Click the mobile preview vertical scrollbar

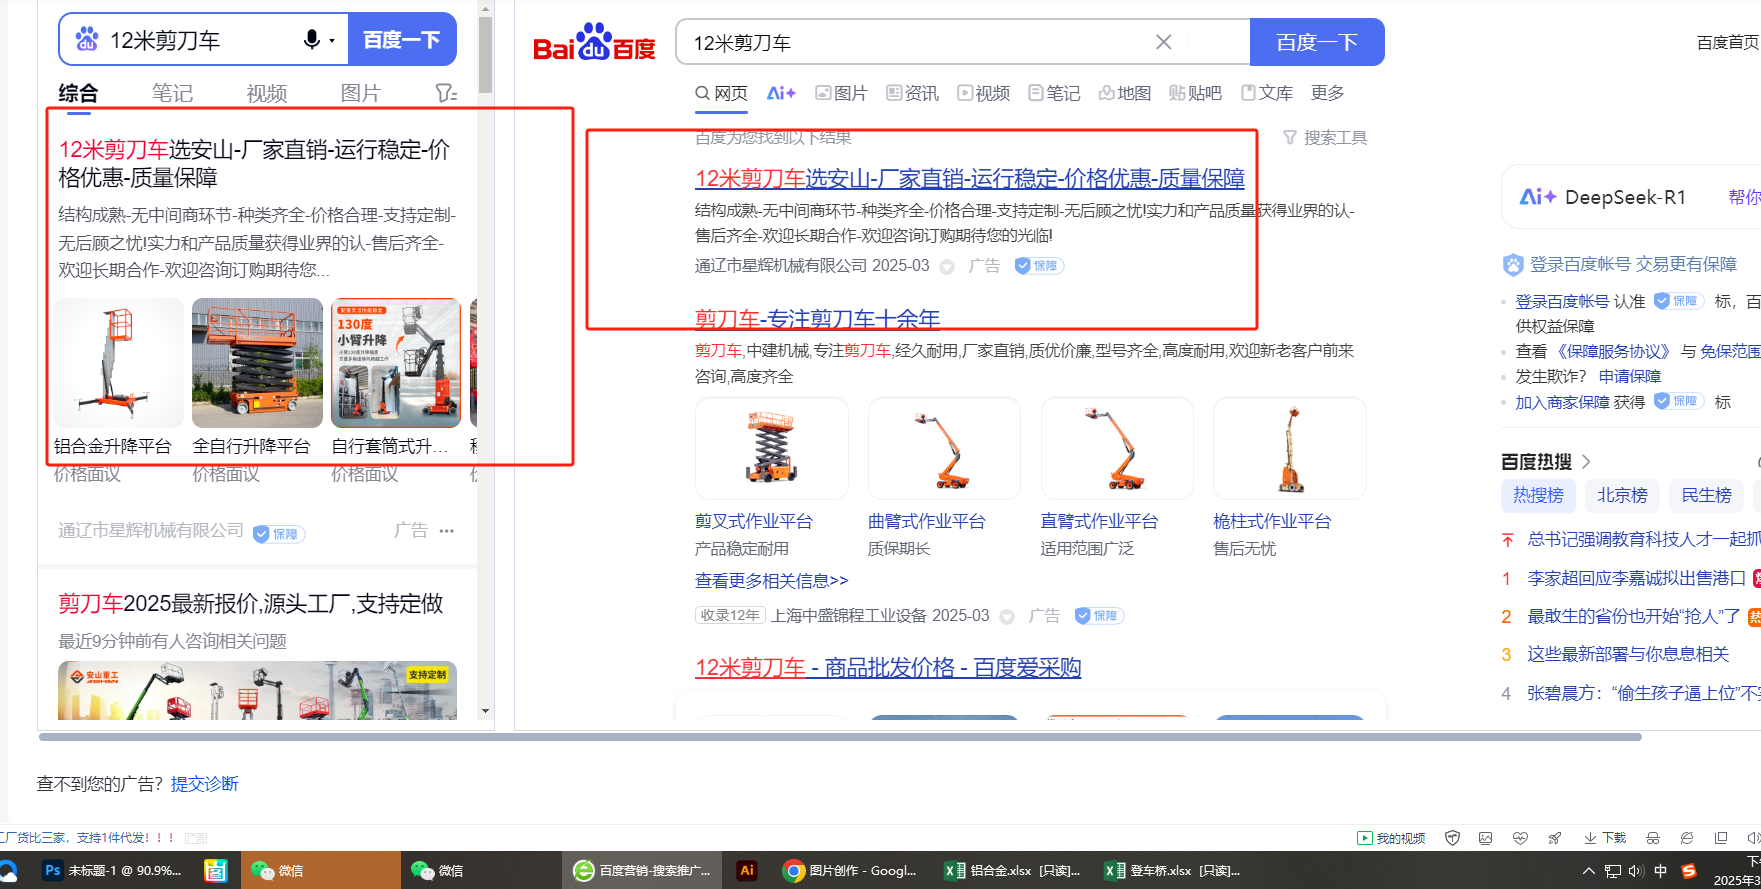(x=485, y=55)
